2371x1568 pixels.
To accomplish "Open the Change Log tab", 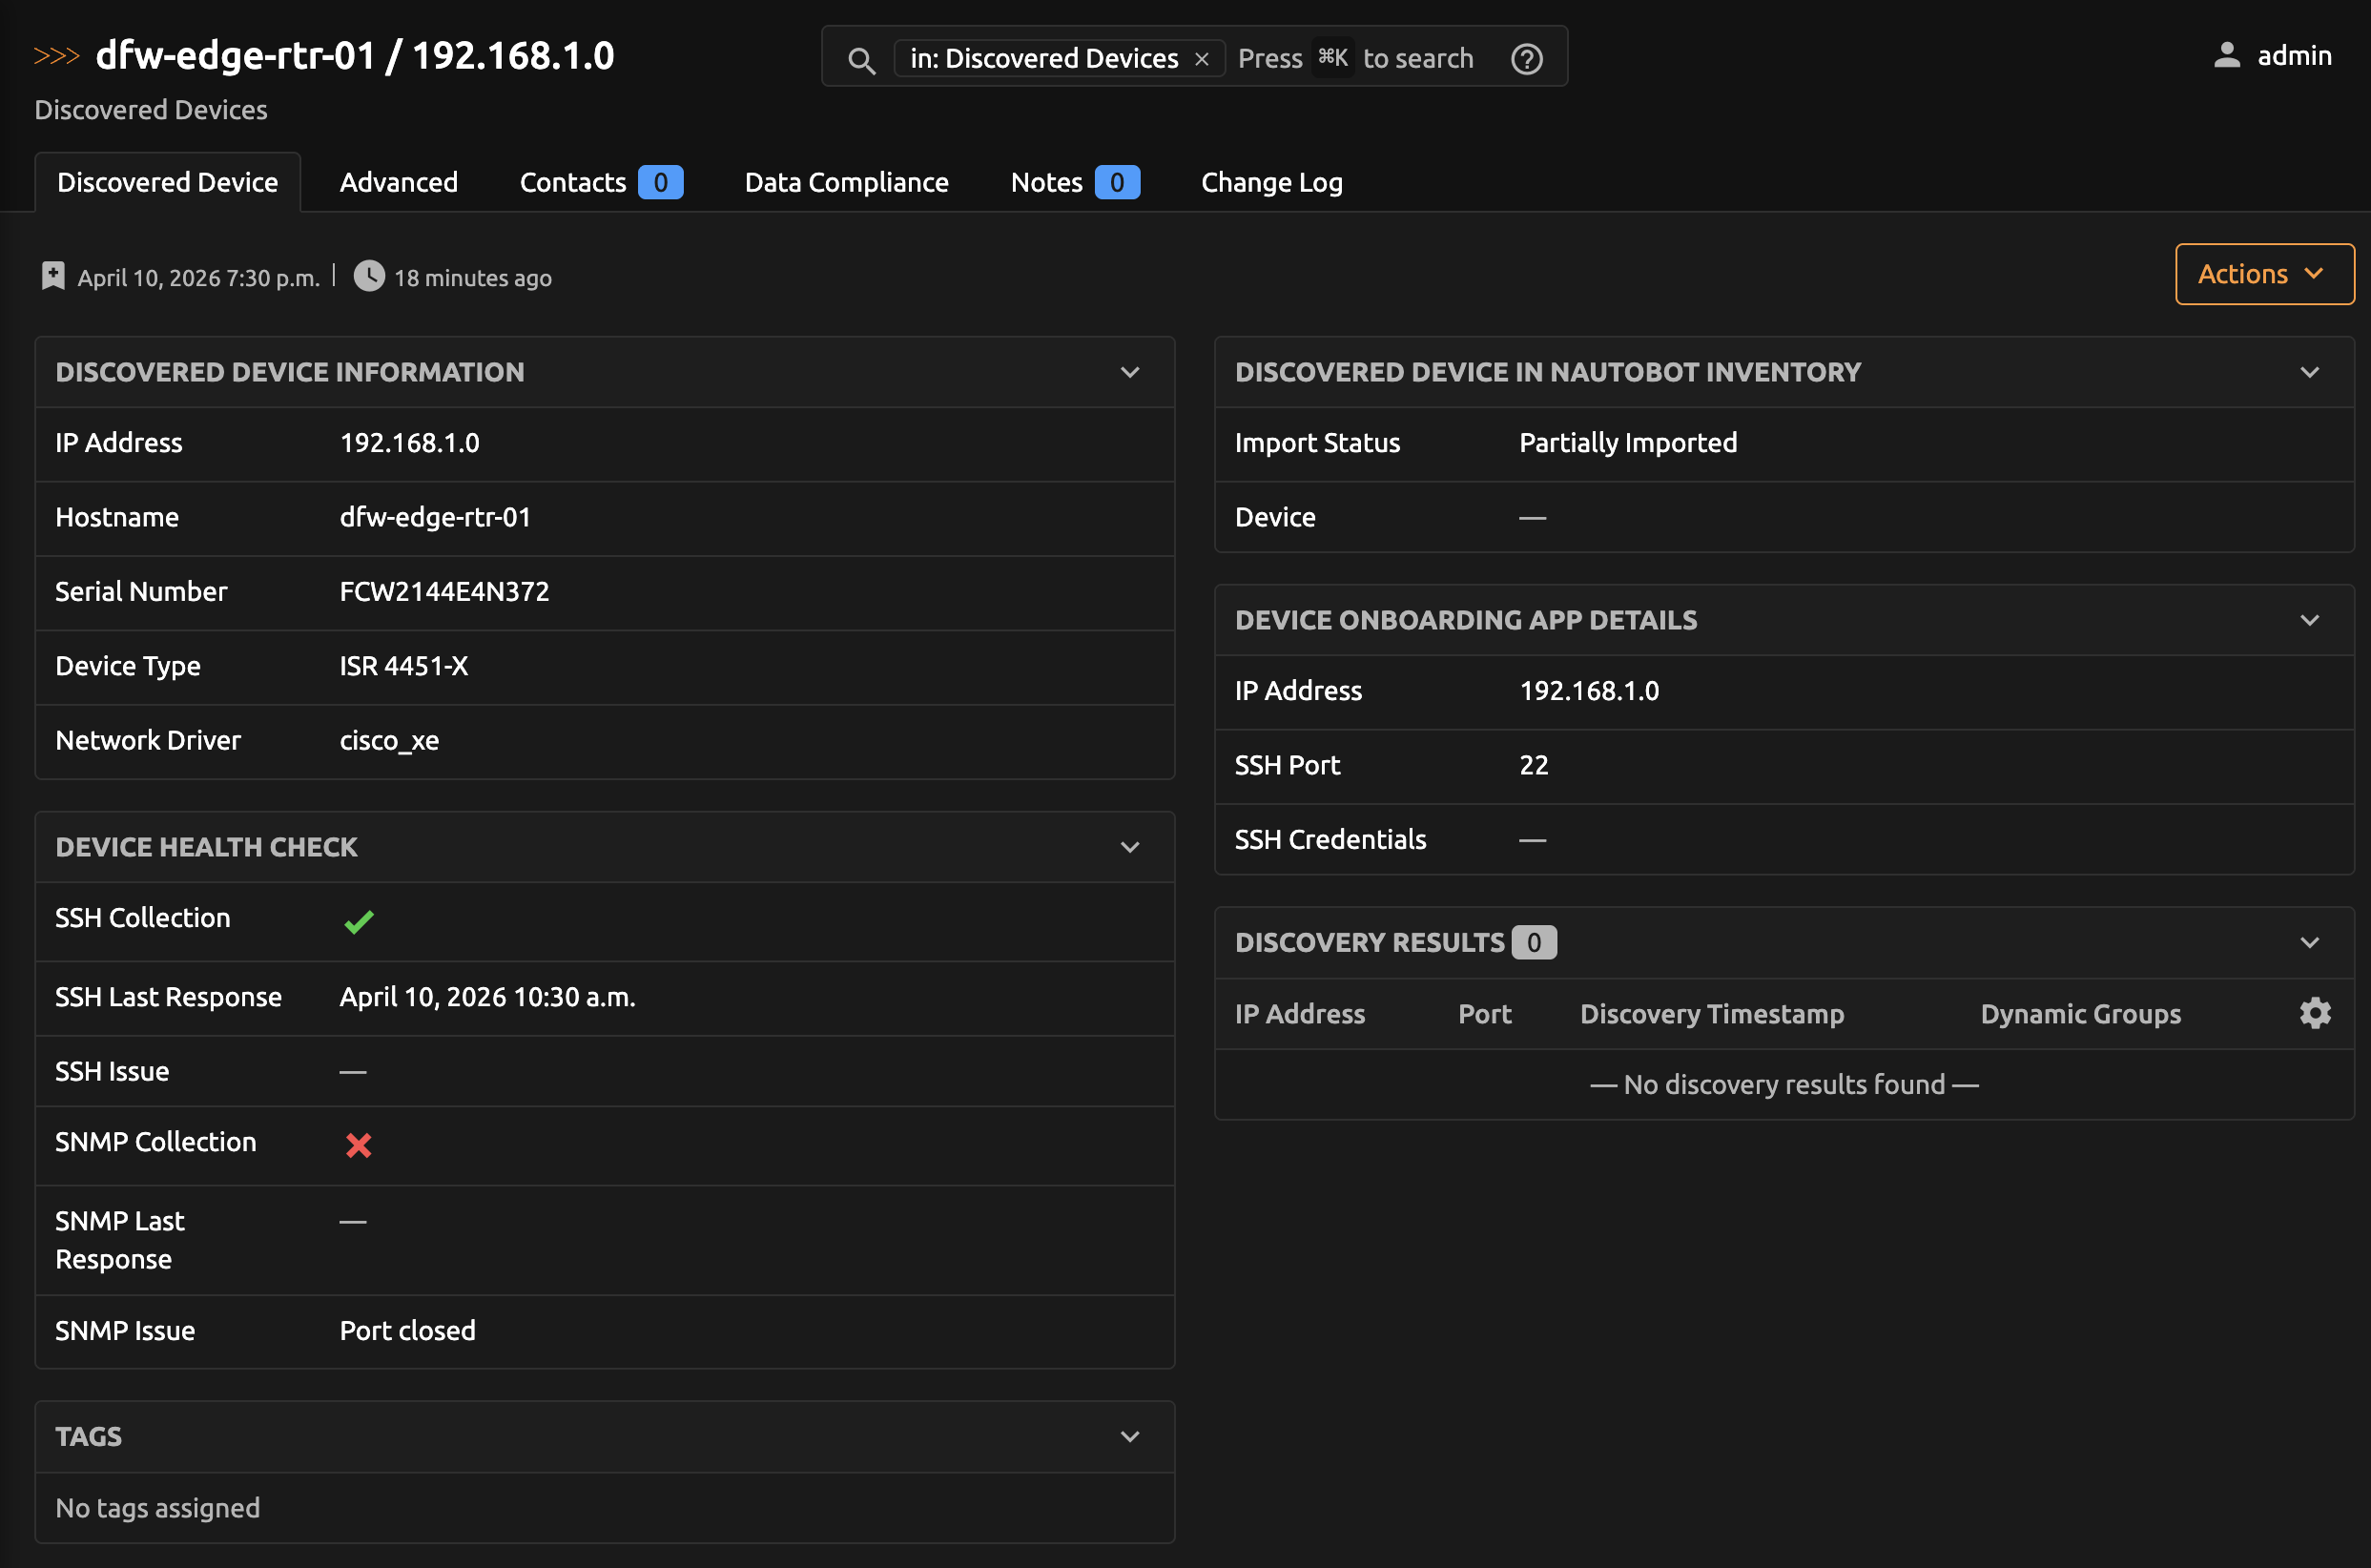I will [x=1271, y=182].
